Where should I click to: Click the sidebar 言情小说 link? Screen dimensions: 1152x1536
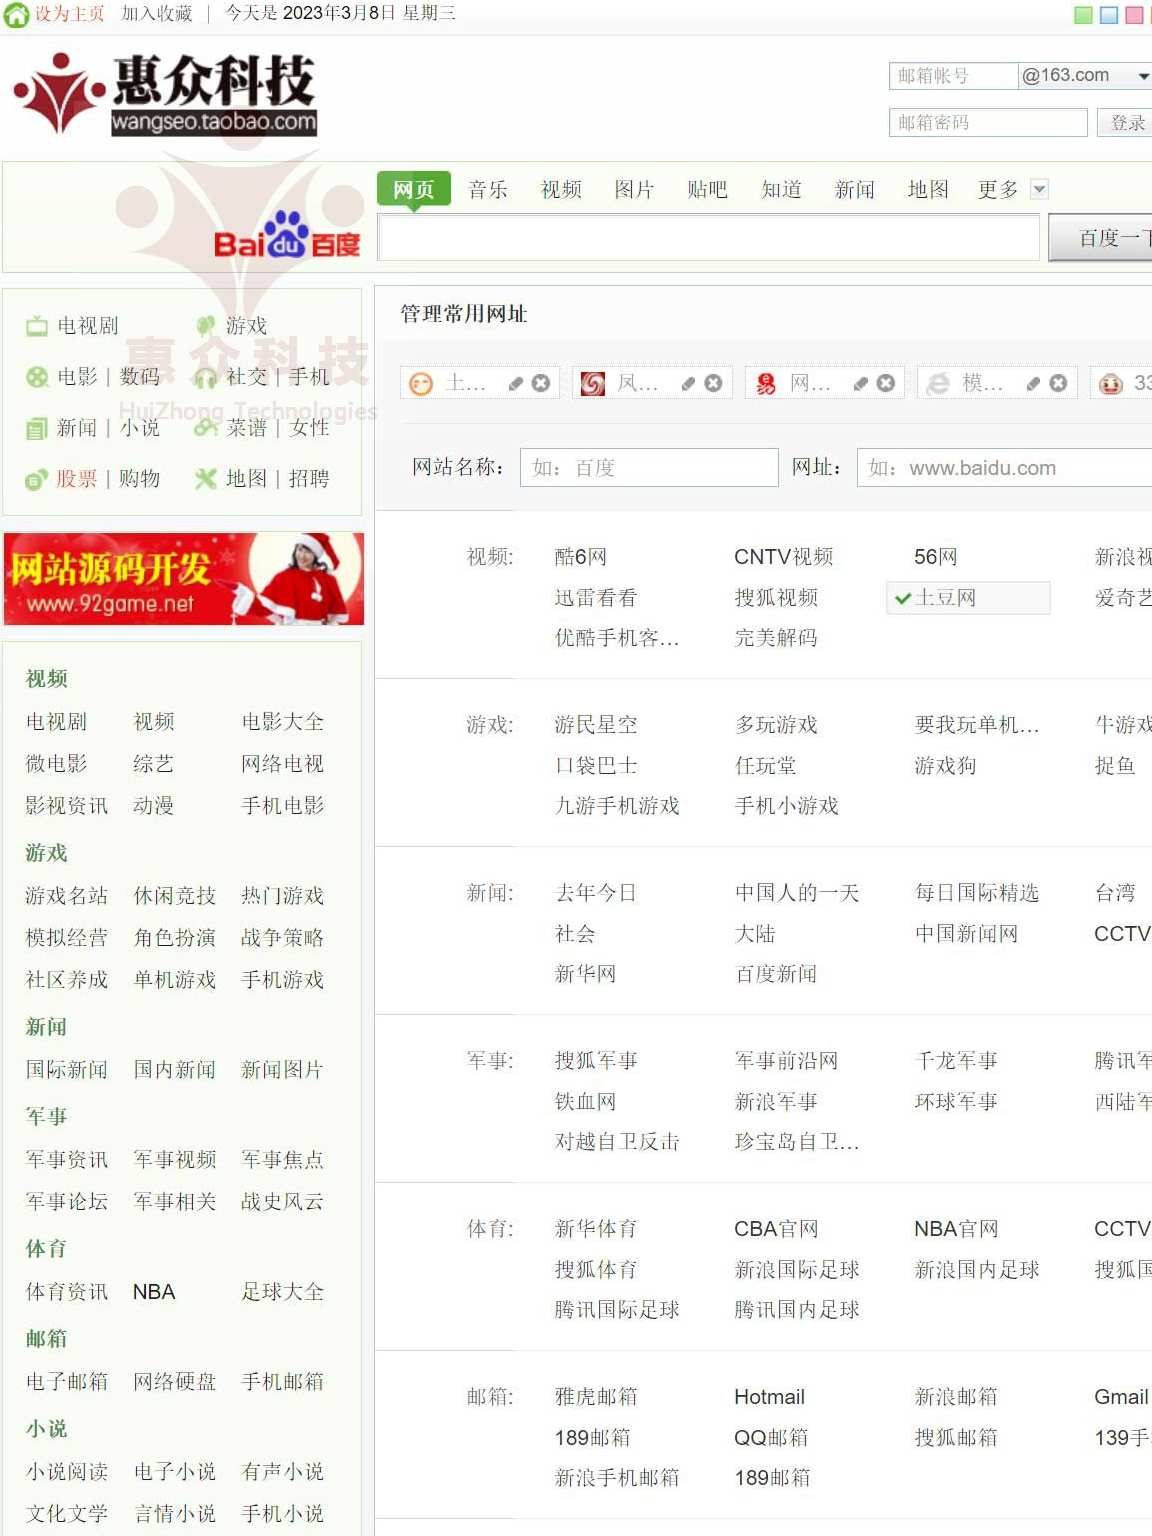(175, 1514)
